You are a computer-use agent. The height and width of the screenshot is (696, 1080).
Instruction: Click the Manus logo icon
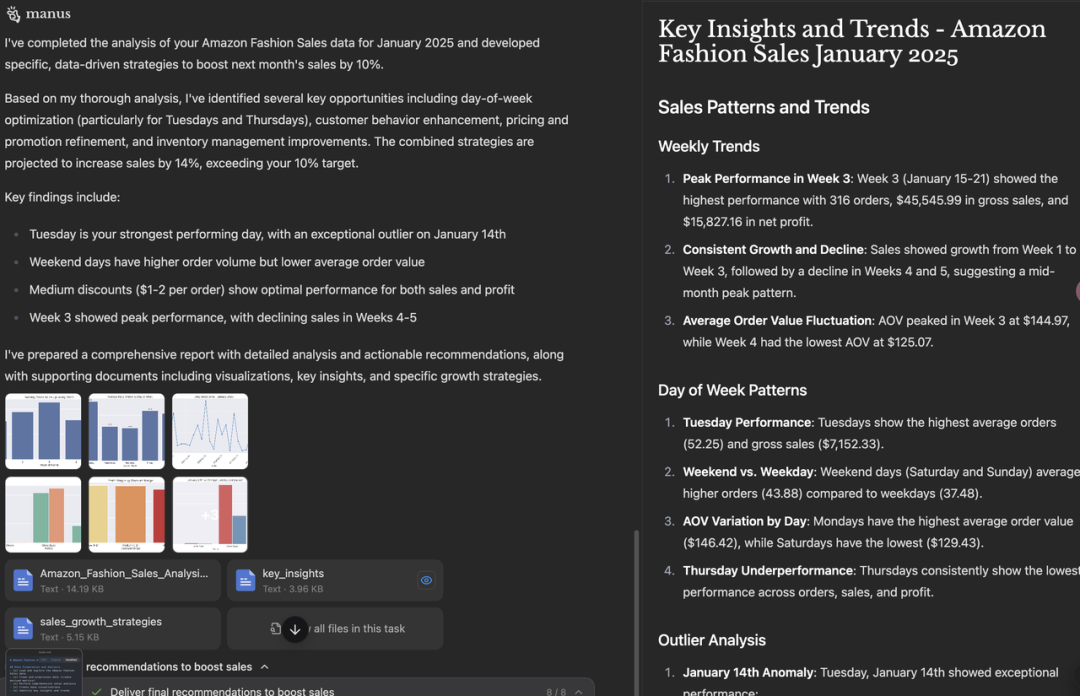[x=13, y=14]
